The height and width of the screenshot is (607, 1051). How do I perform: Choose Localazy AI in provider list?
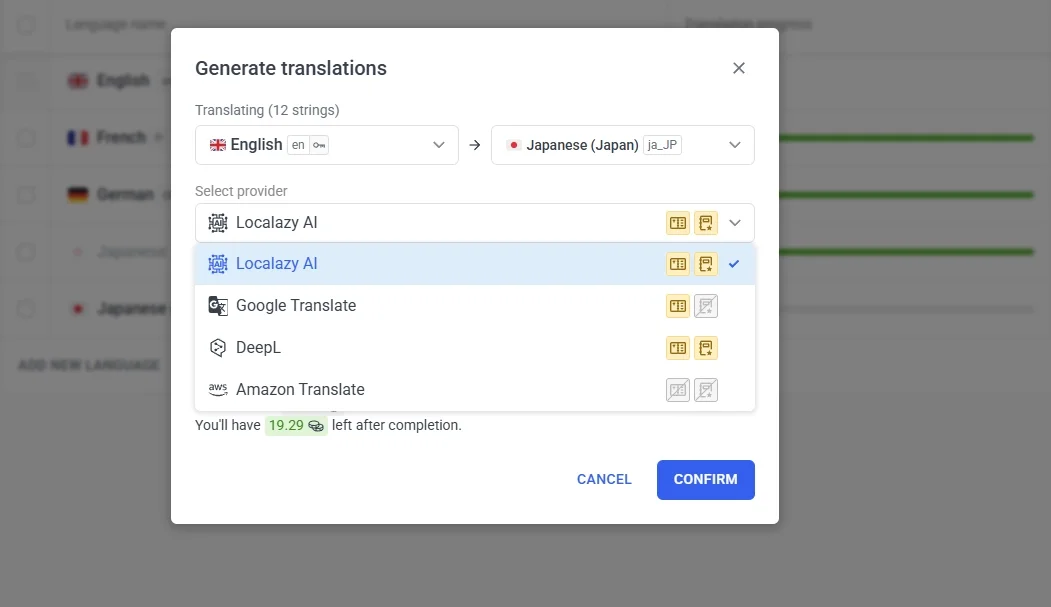475,264
